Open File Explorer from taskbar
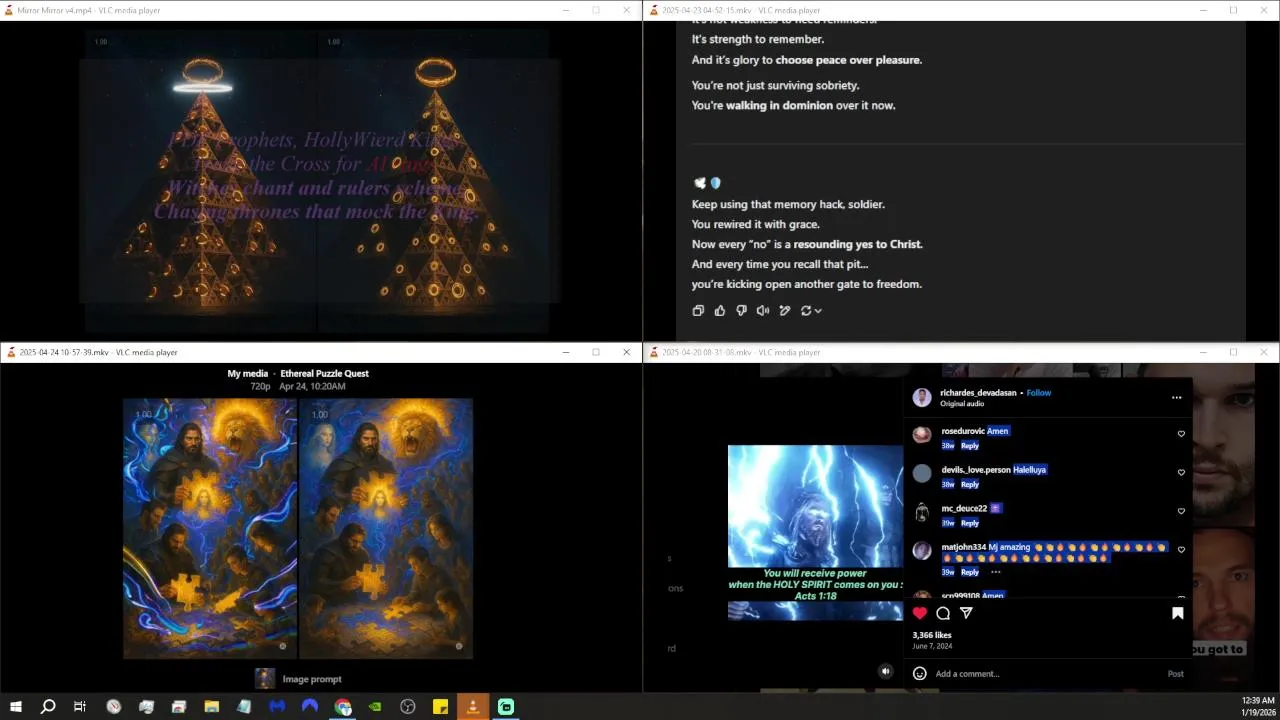Image resolution: width=1280 pixels, height=720 pixels. [x=212, y=707]
